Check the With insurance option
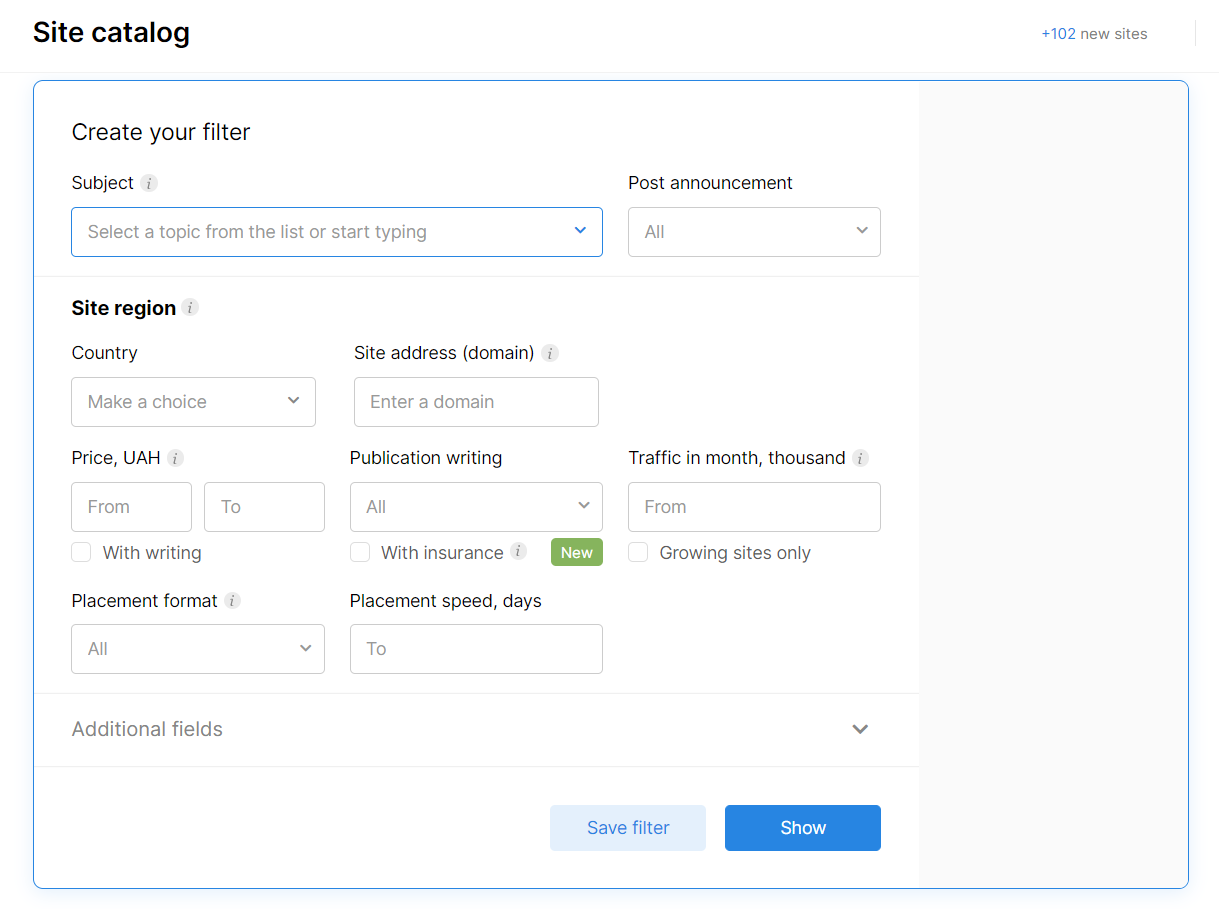Screen dimensions: 1219x909 (x=360, y=552)
